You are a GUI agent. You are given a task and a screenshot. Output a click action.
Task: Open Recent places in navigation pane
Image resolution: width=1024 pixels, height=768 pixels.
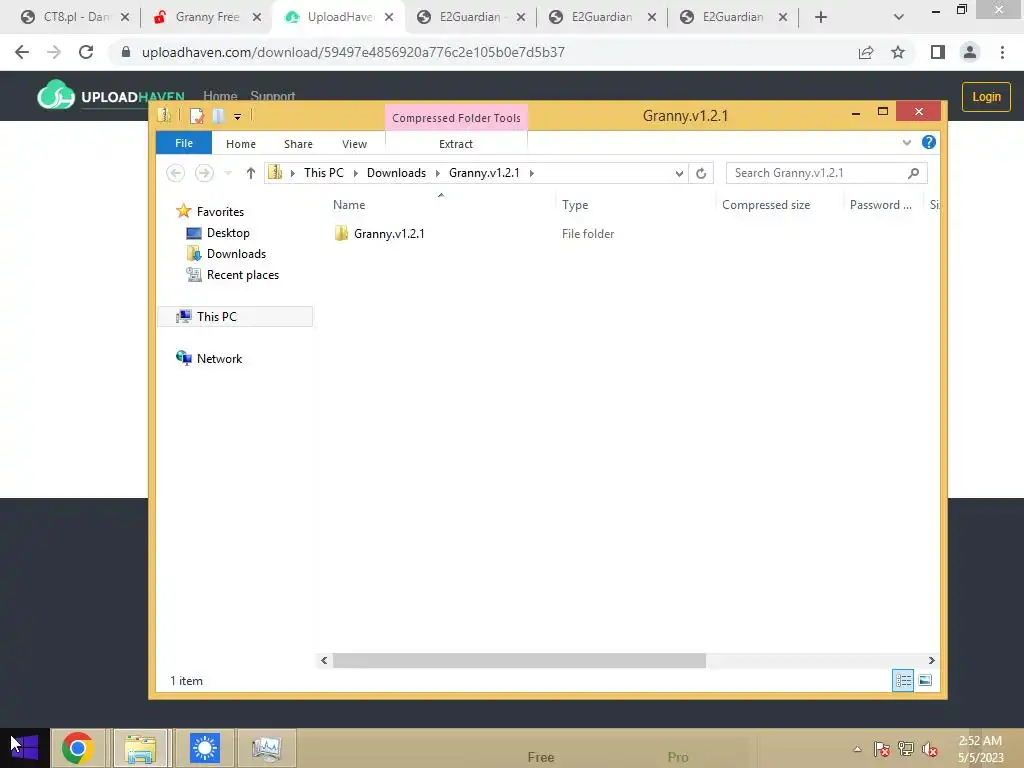(x=242, y=275)
